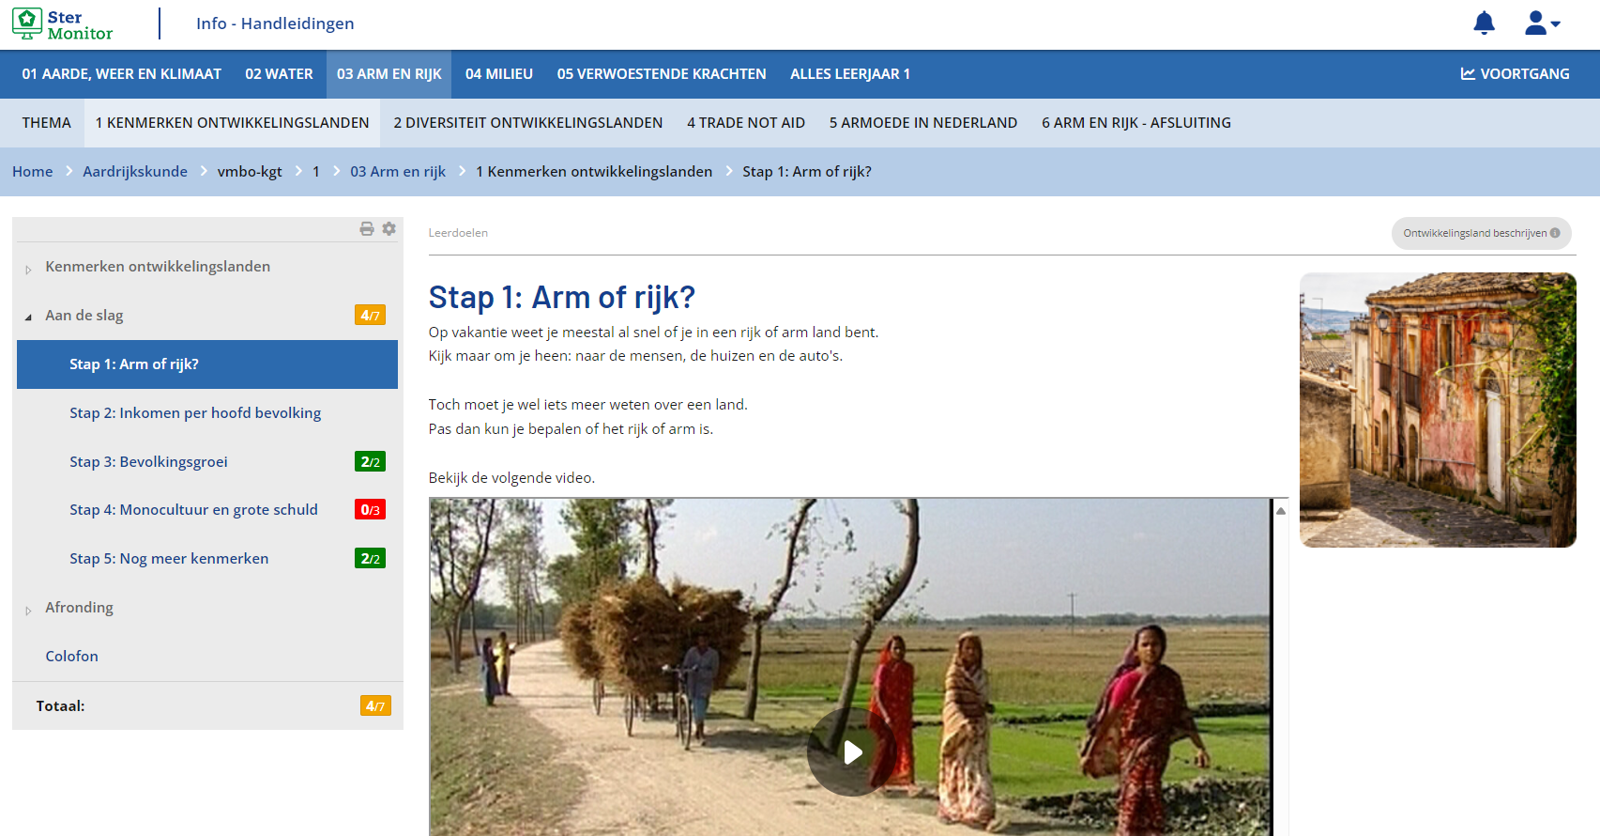1600x836 pixels.
Task: Click the Ontwikkelingsland beschrijven pill button
Action: pyautogui.click(x=1481, y=233)
